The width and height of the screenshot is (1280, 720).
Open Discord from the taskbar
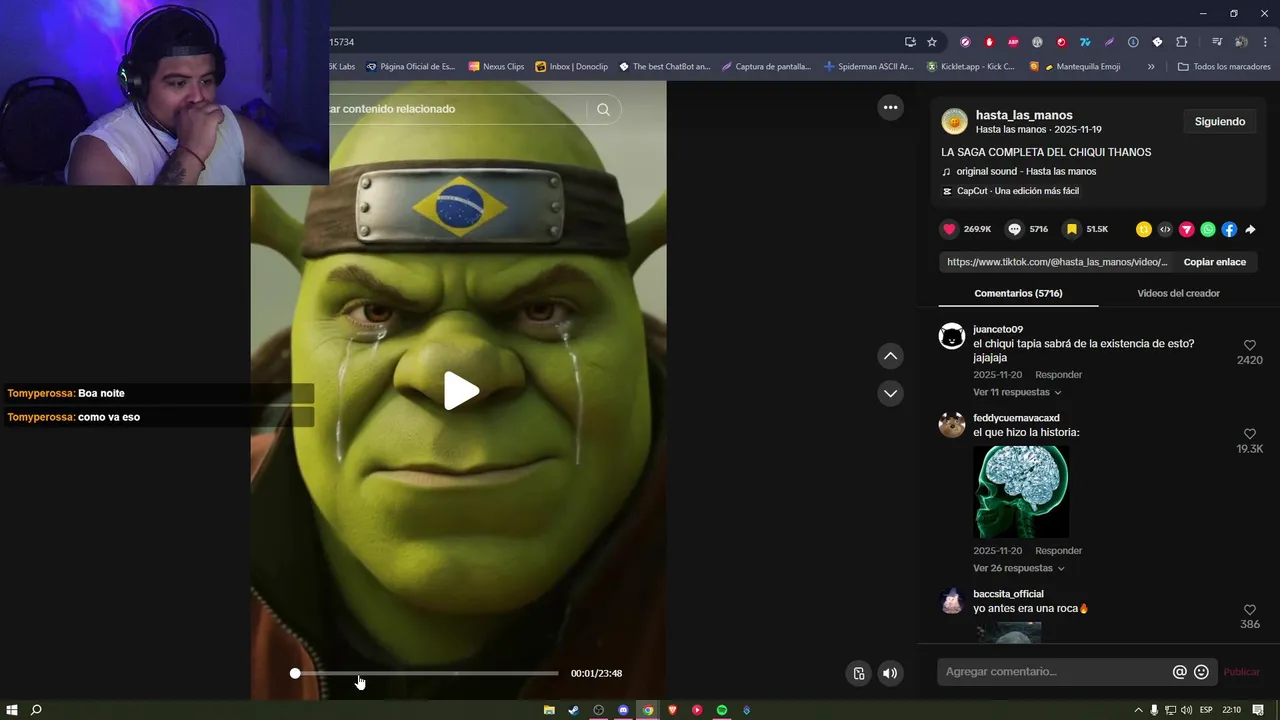click(623, 710)
